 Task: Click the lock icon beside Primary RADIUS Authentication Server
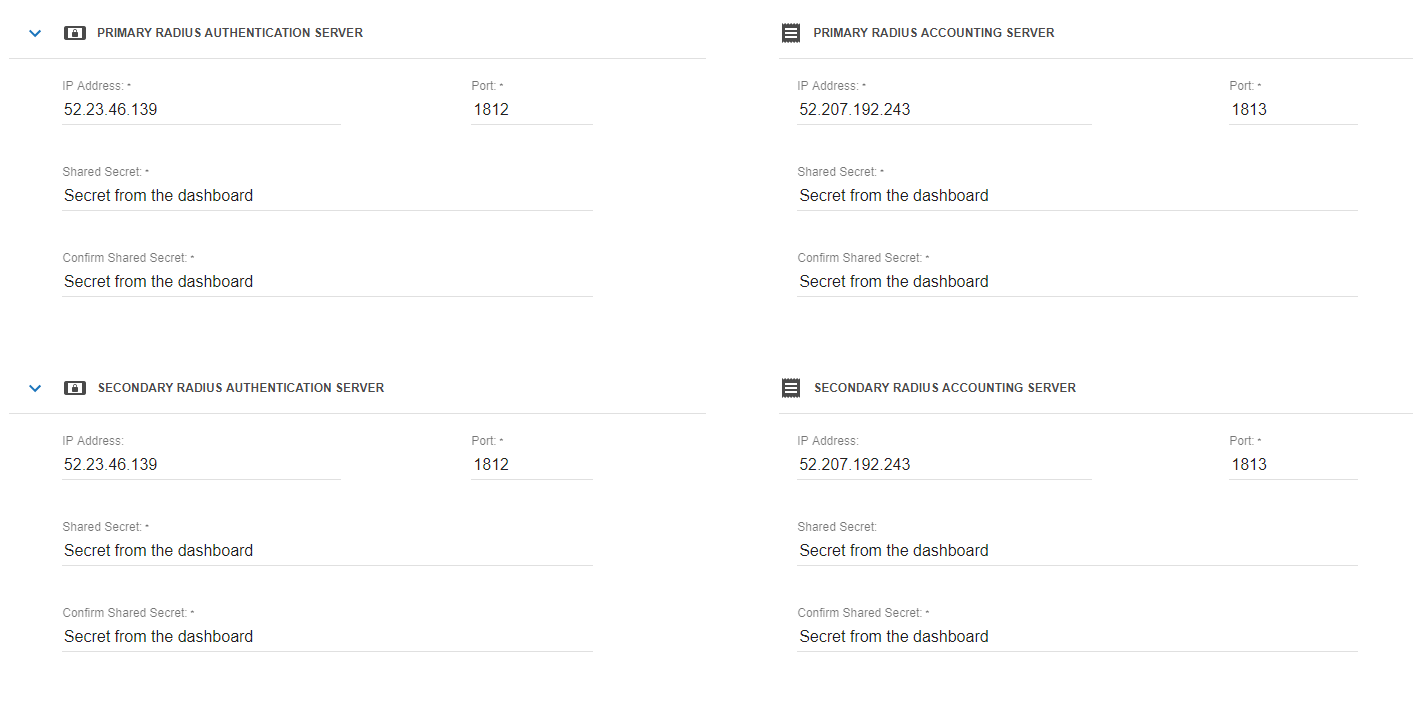pos(75,33)
